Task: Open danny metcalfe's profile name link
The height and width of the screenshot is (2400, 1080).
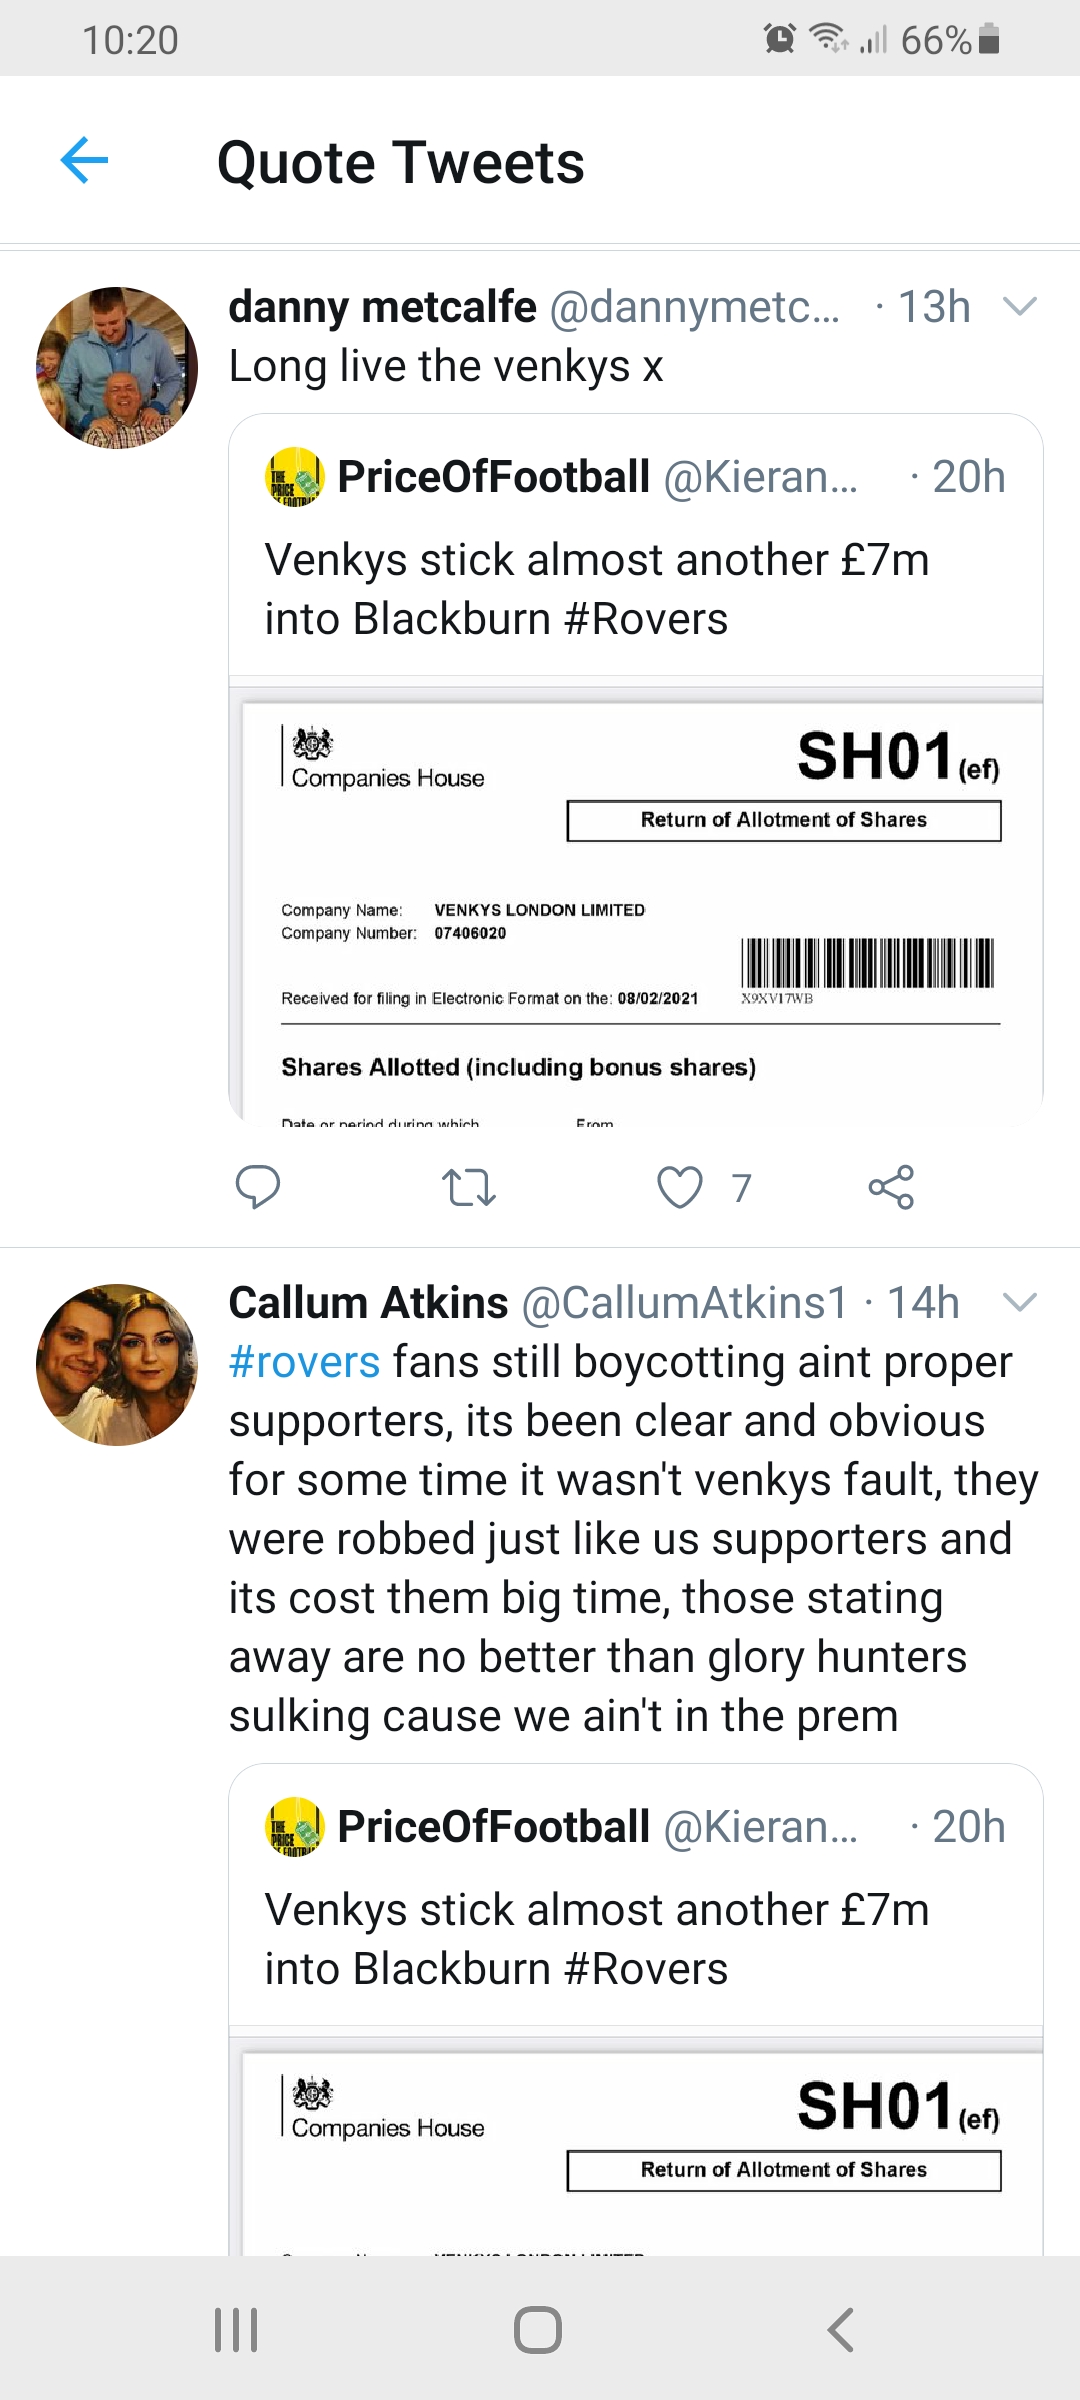Action: 382,307
